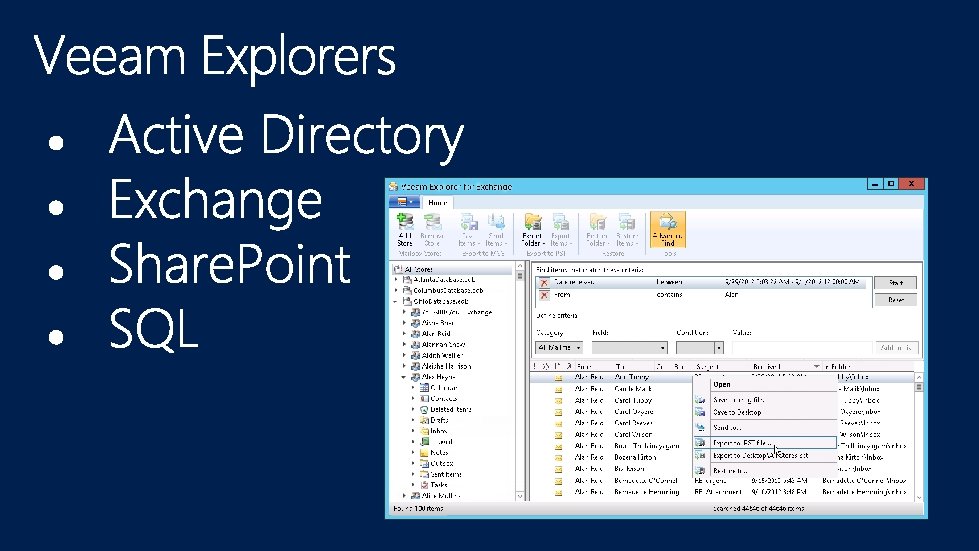Click Save Items under Export to MSG

(x=469, y=230)
